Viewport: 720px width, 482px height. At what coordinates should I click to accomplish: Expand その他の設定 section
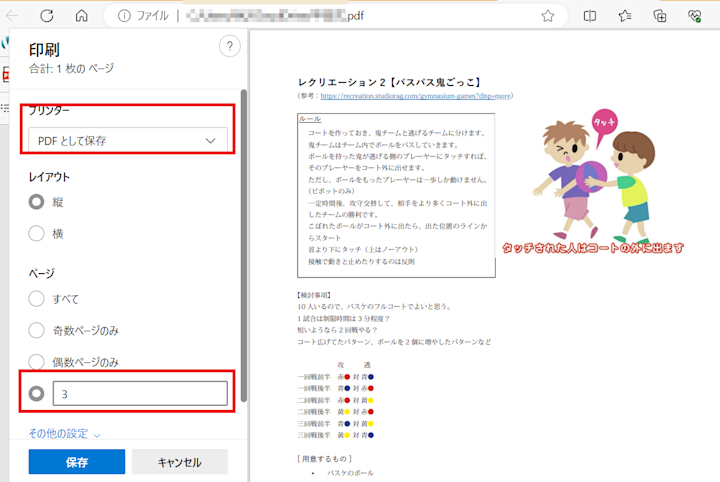64,433
